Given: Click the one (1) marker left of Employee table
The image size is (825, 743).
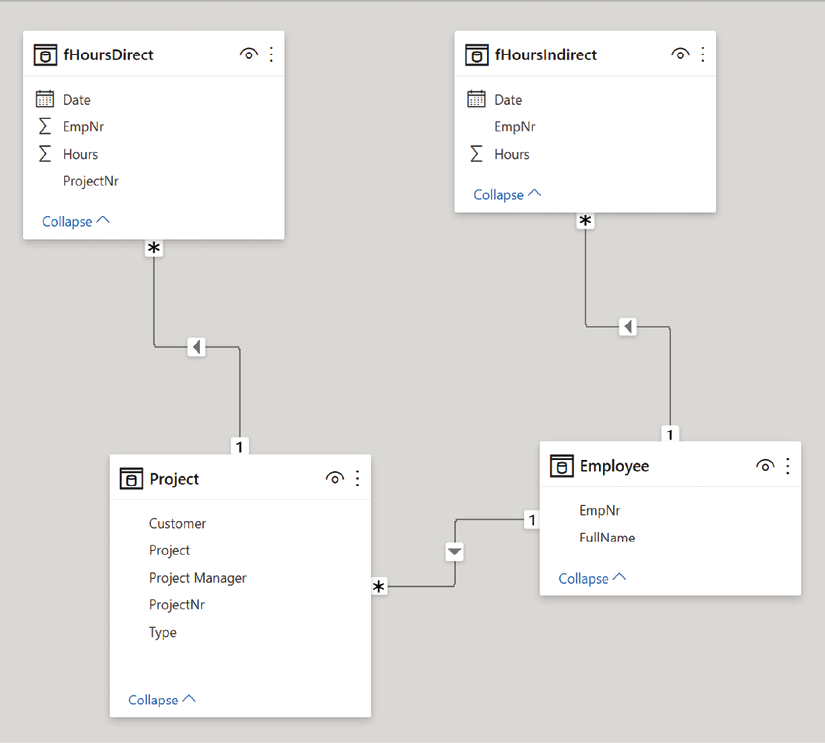Looking at the screenshot, I should click(532, 520).
